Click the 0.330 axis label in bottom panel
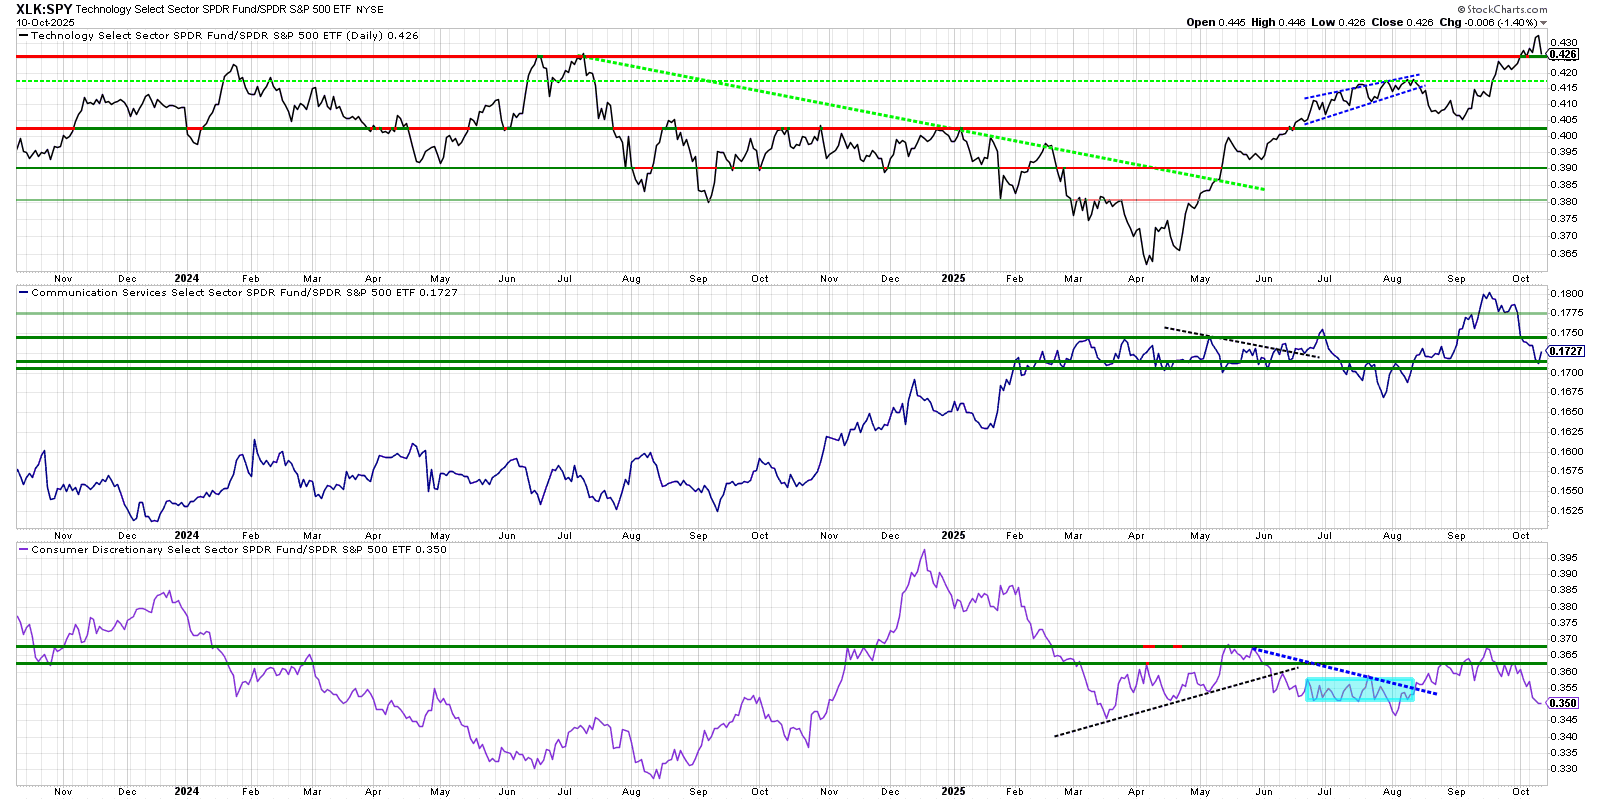The image size is (1600, 800). coord(1563,769)
